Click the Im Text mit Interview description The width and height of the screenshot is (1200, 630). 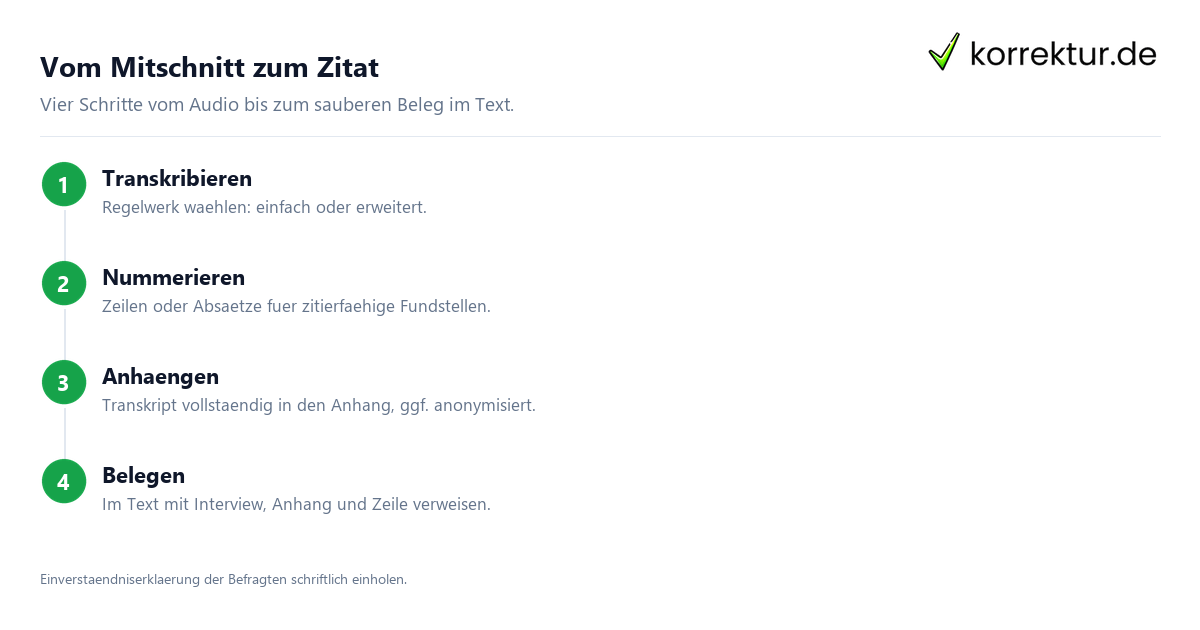tap(296, 505)
